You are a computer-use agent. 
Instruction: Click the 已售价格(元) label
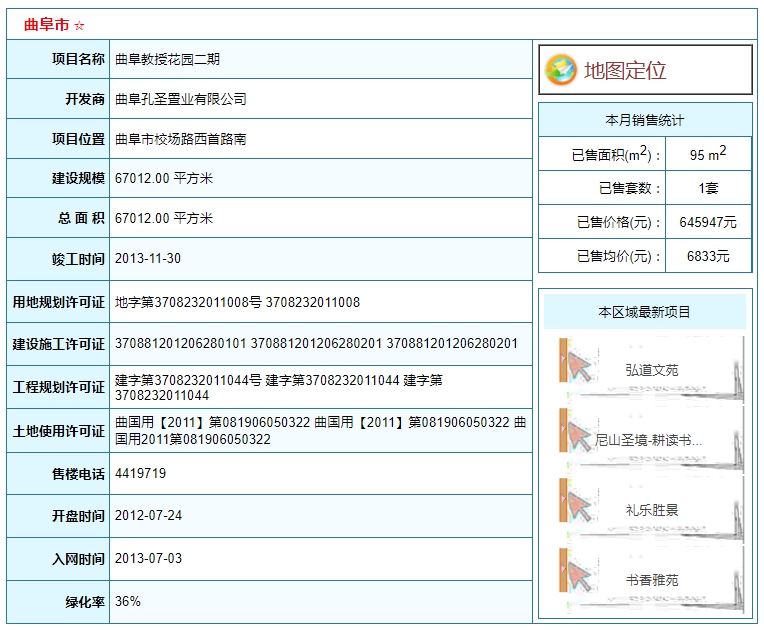point(618,222)
